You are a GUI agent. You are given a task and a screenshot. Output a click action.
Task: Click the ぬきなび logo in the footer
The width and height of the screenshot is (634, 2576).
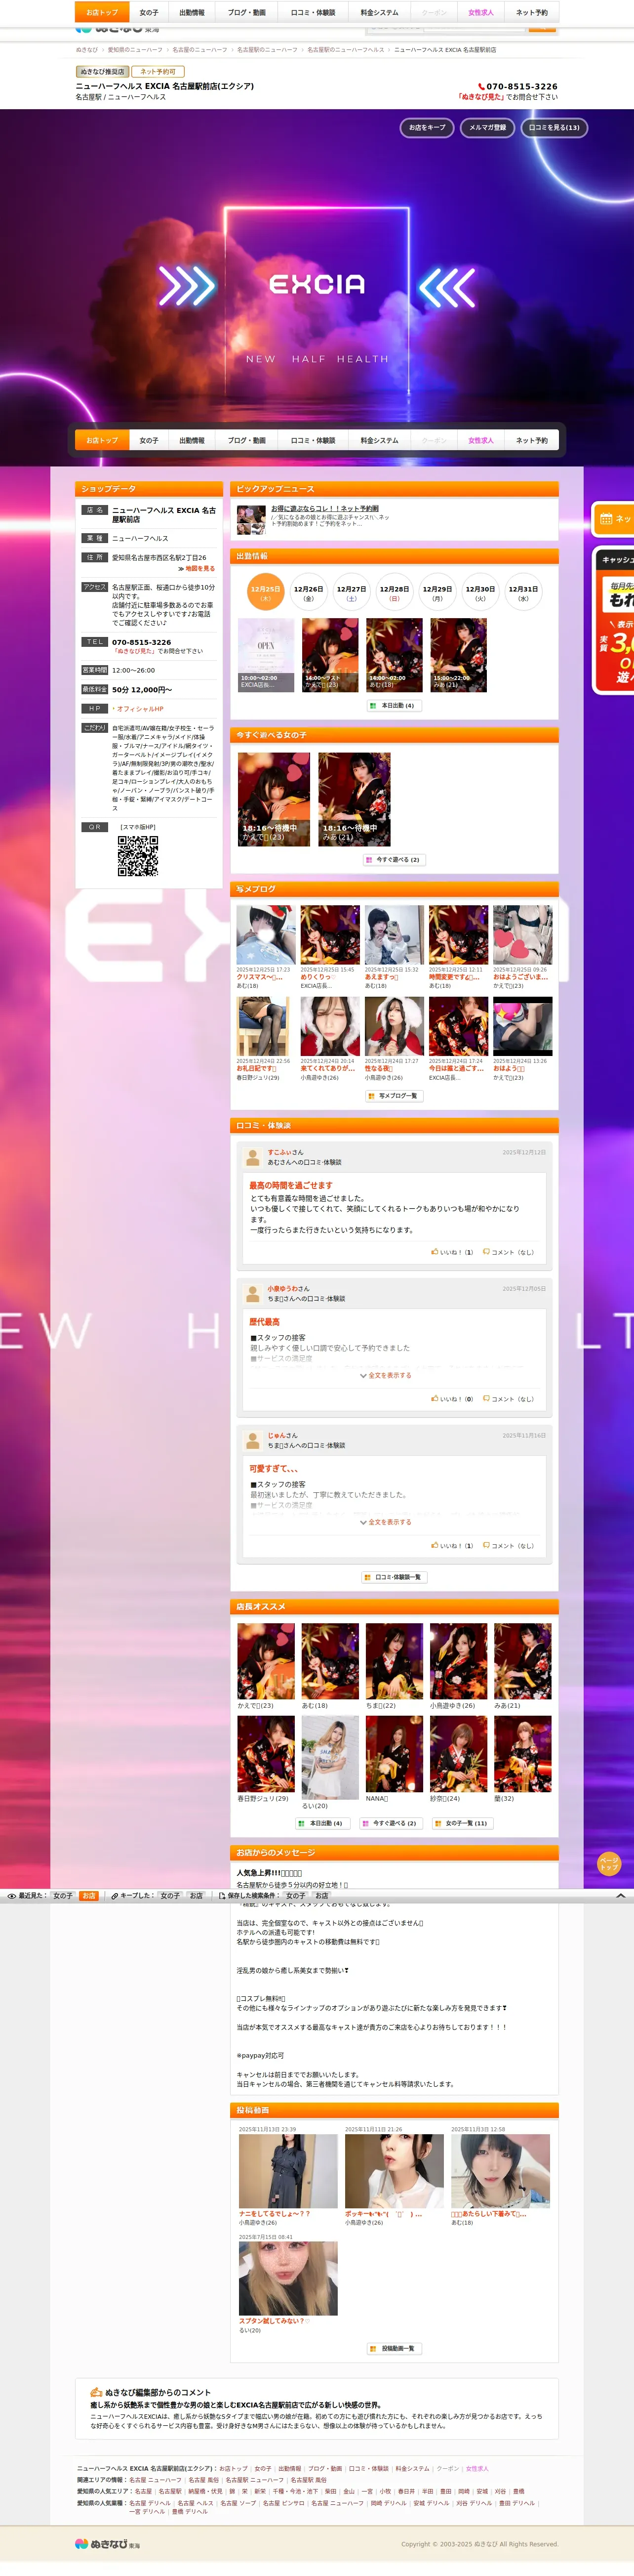(108, 2543)
